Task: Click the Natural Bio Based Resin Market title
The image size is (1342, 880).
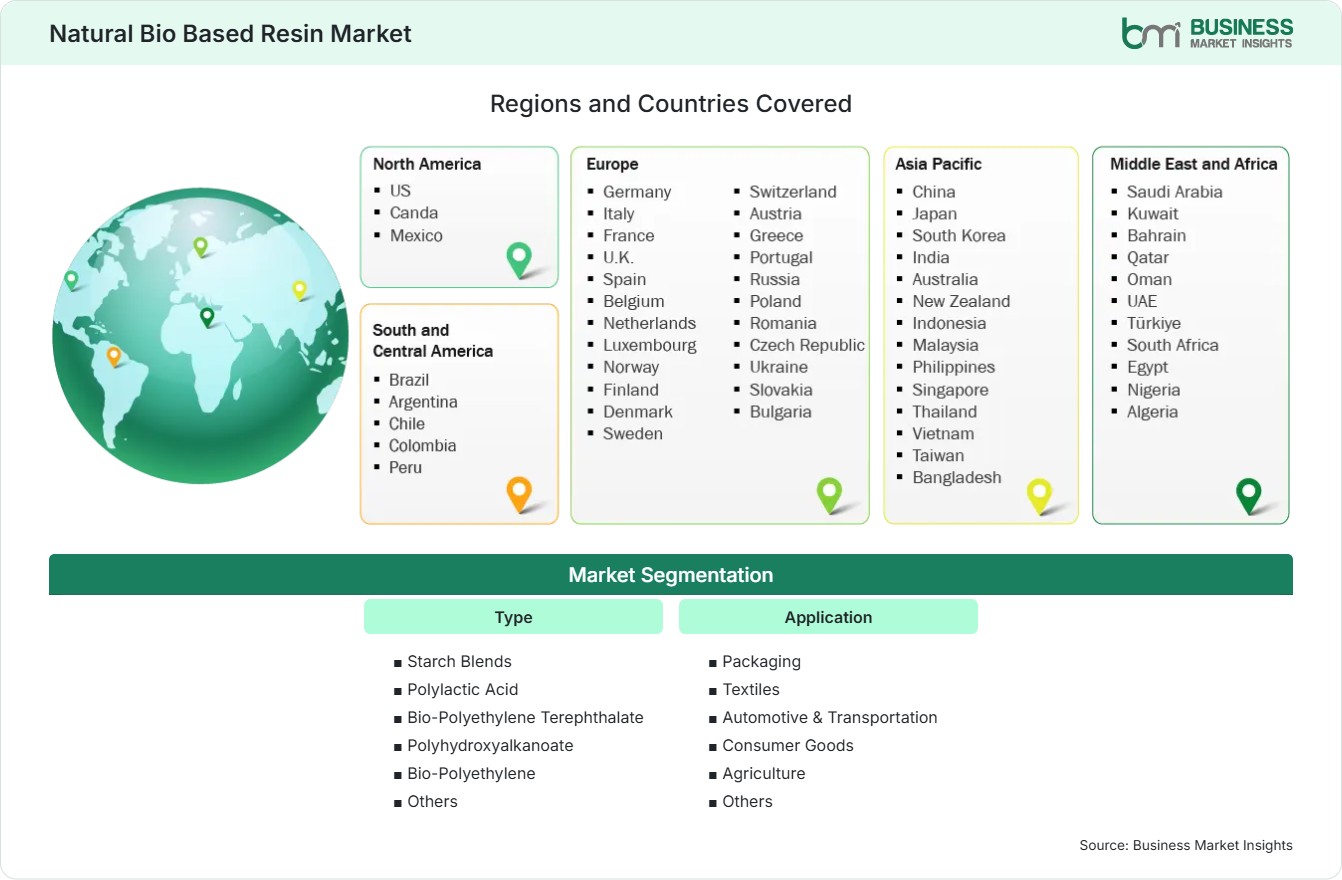Action: 230,33
